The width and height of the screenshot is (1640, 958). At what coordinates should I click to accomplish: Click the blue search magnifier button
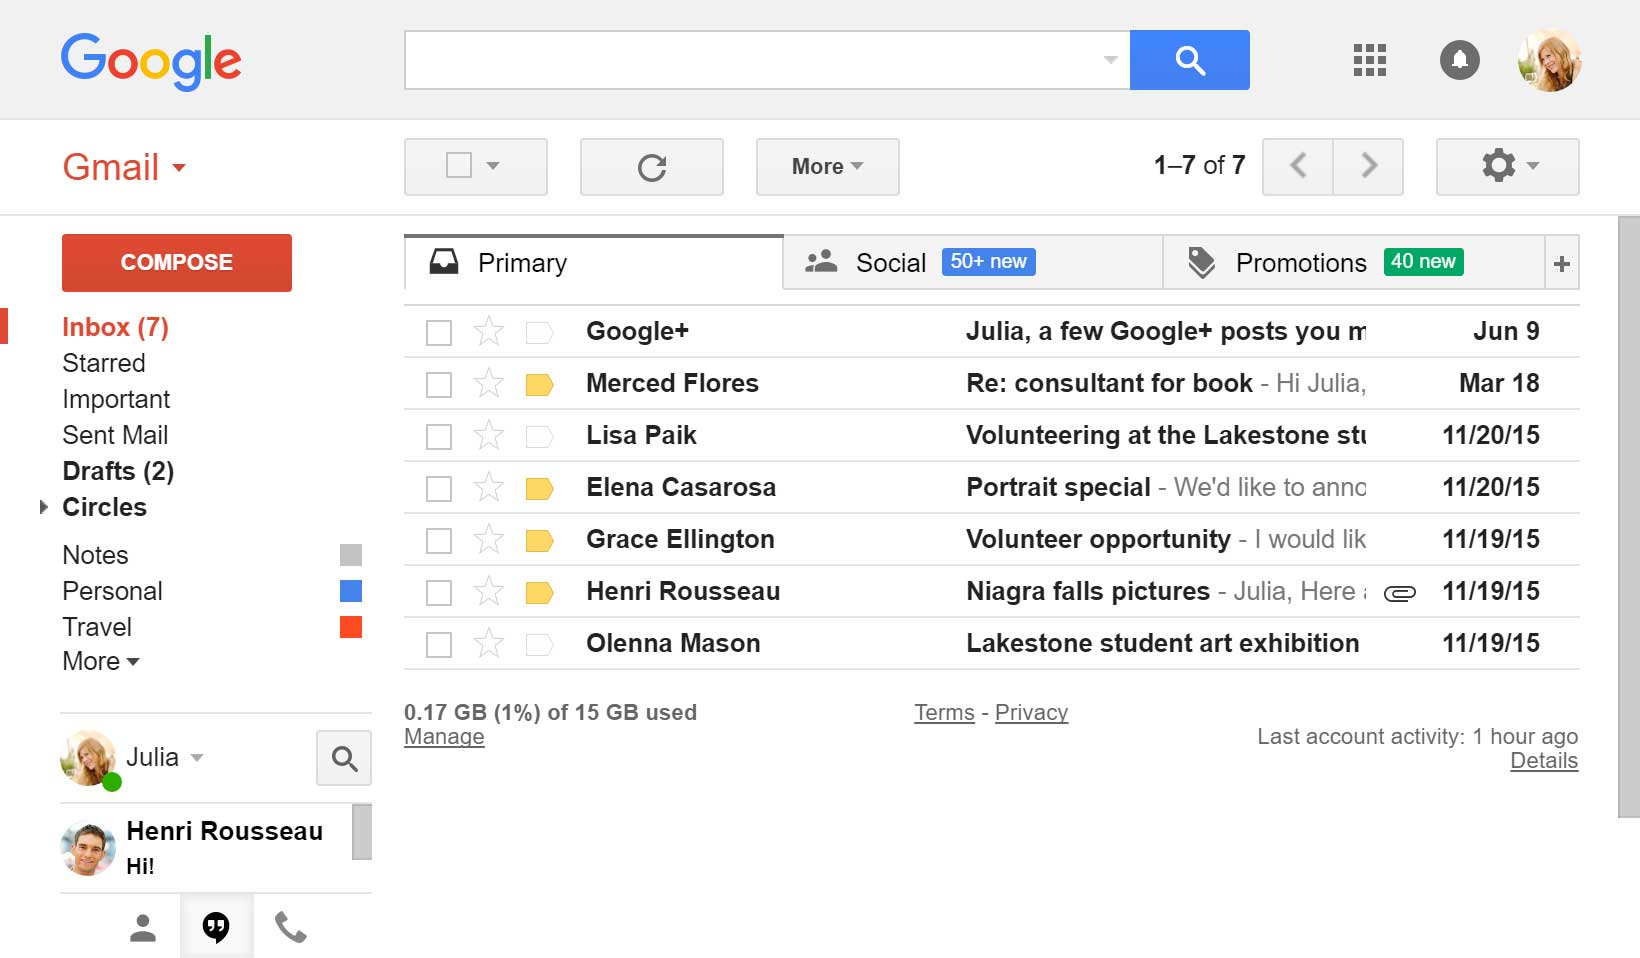pos(1189,60)
